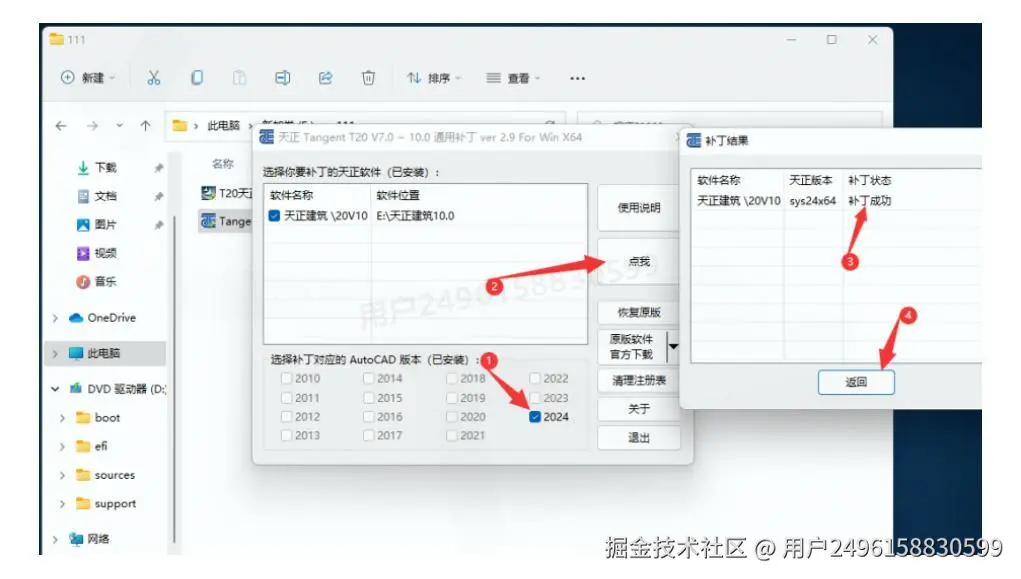
Task: Click the 使用说明 button
Action: tap(638, 208)
